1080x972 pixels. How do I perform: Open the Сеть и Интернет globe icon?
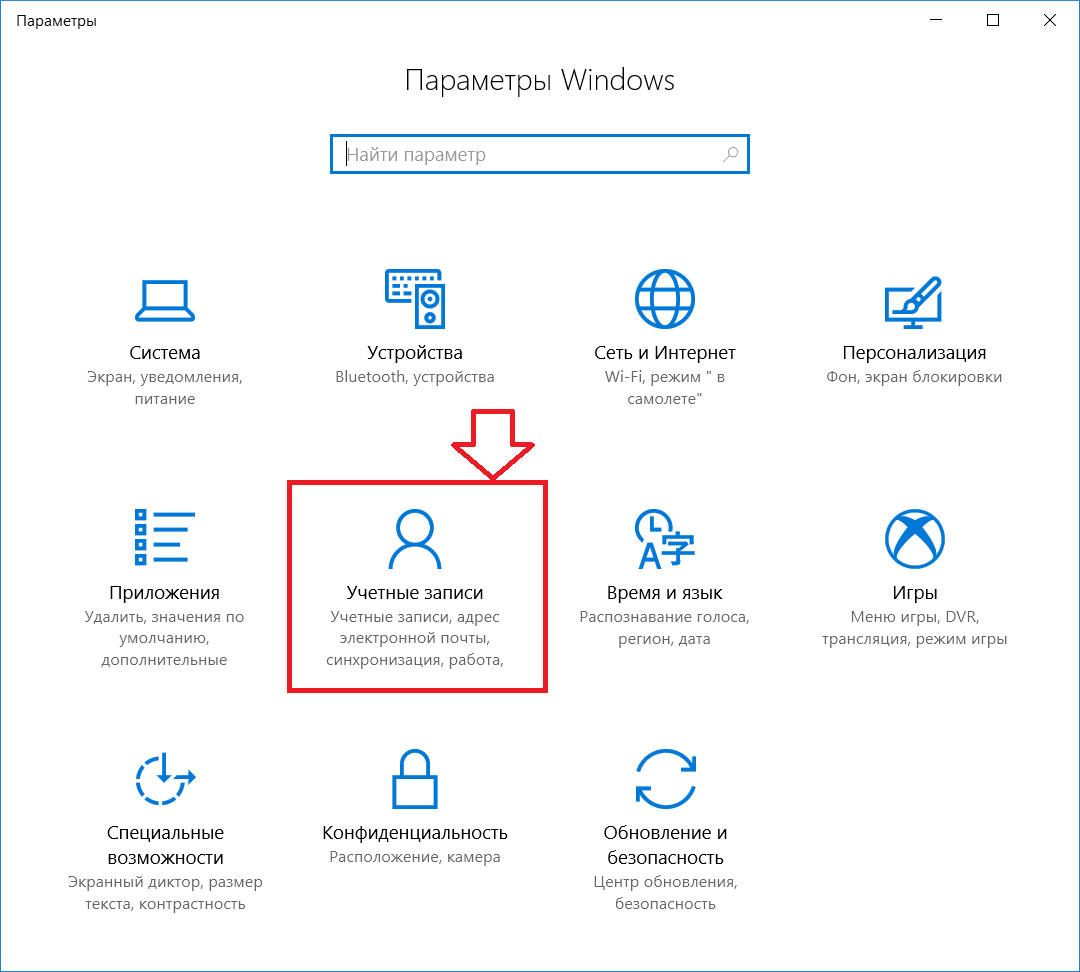click(x=665, y=298)
